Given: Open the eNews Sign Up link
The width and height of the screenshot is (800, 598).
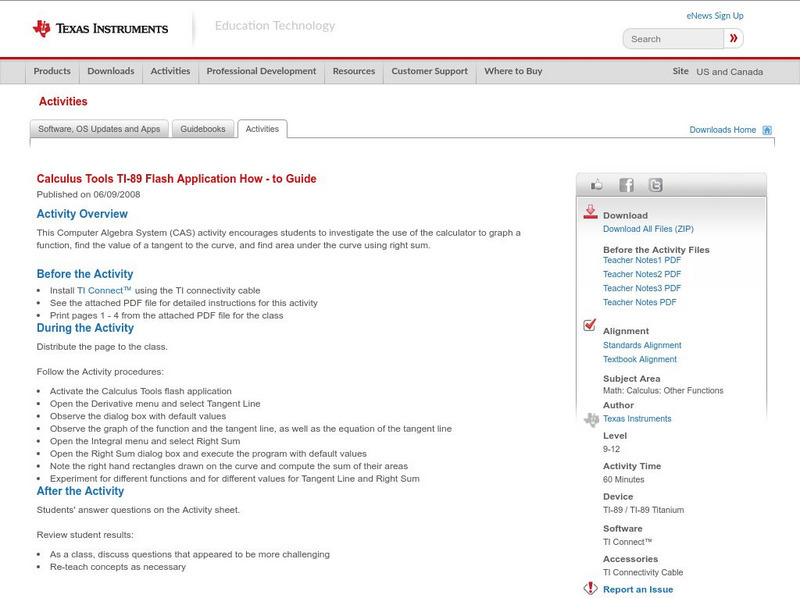Looking at the screenshot, I should (x=715, y=16).
